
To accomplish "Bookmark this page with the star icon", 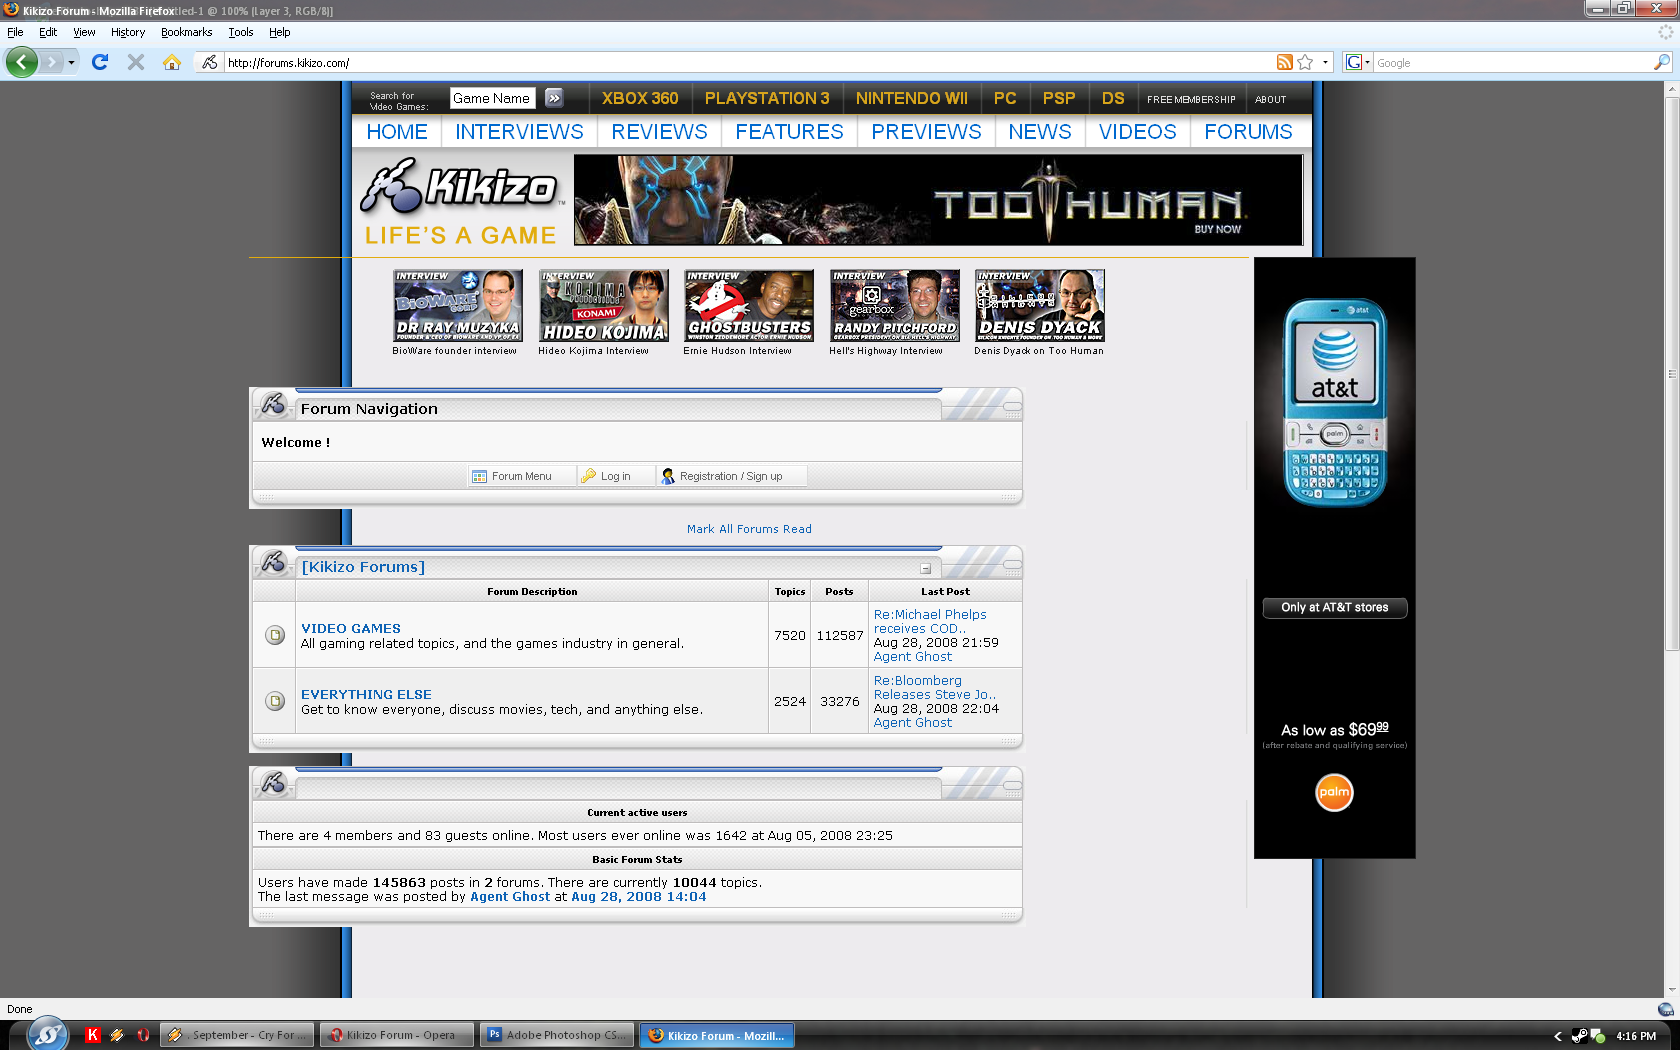I will pyautogui.click(x=1305, y=62).
